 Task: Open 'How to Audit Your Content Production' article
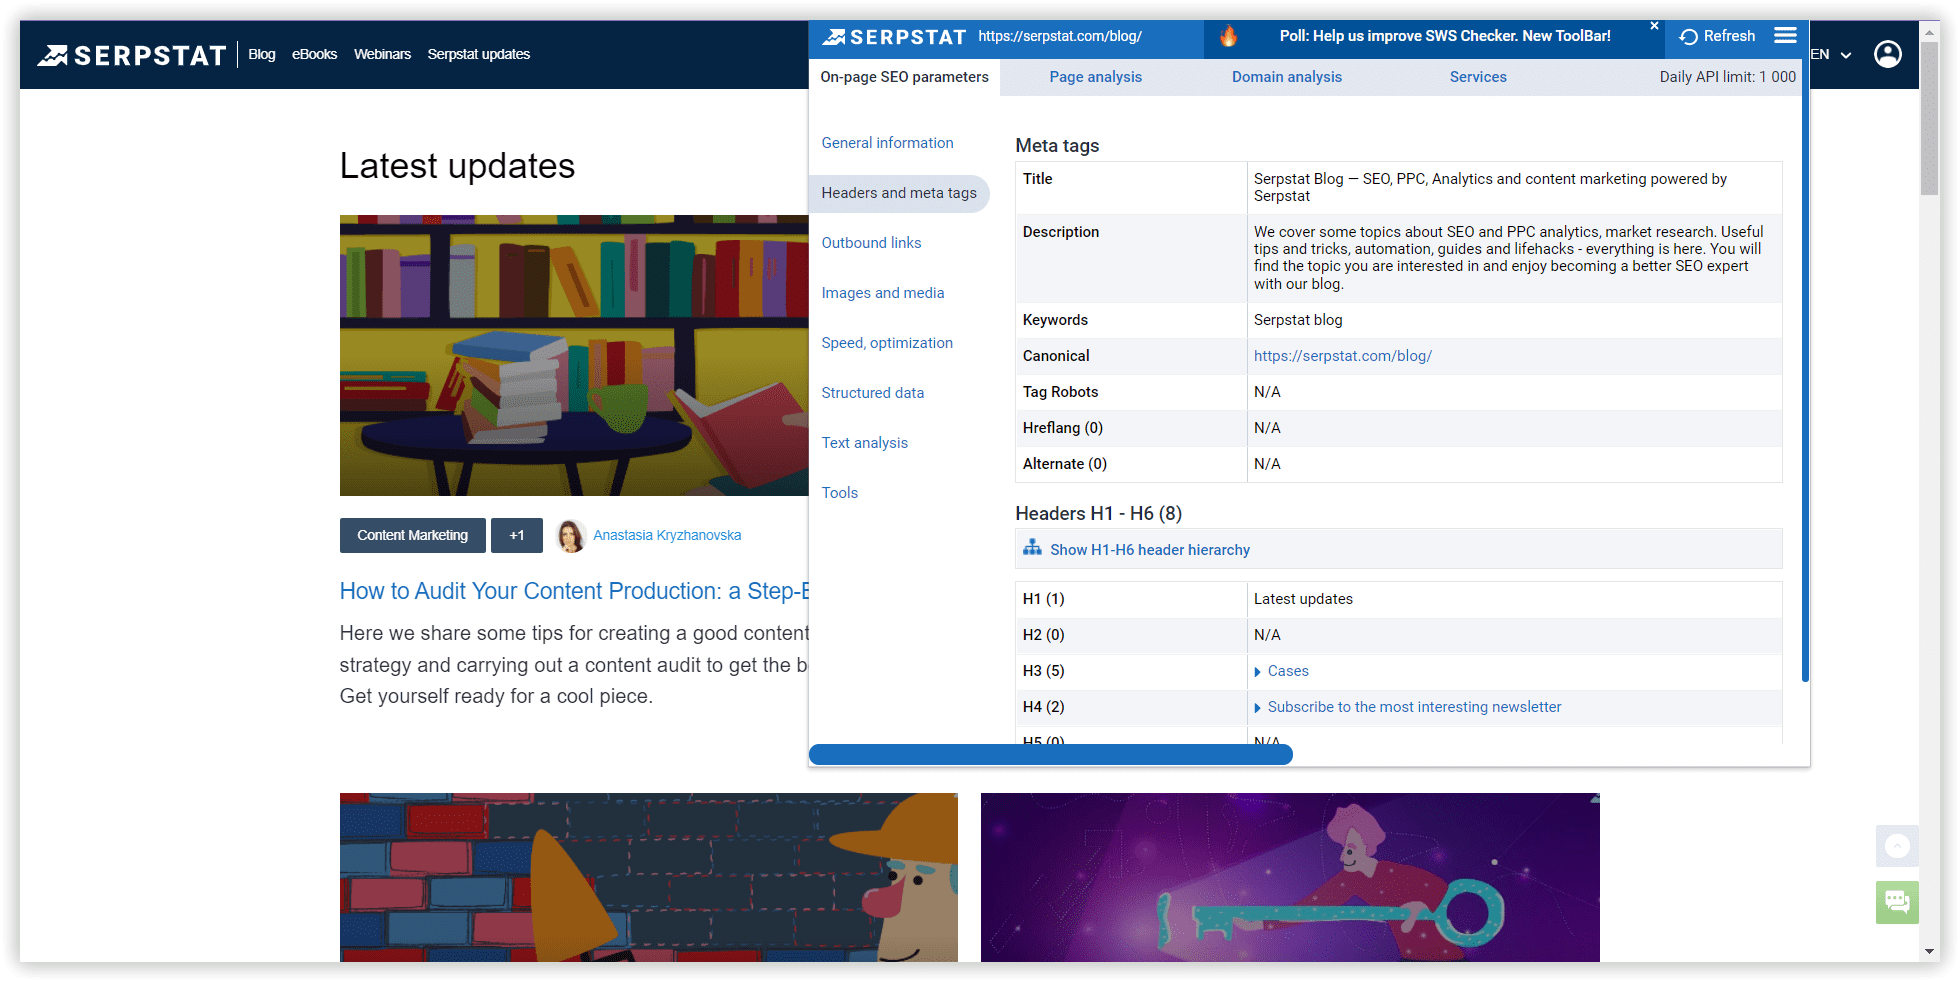(x=574, y=591)
